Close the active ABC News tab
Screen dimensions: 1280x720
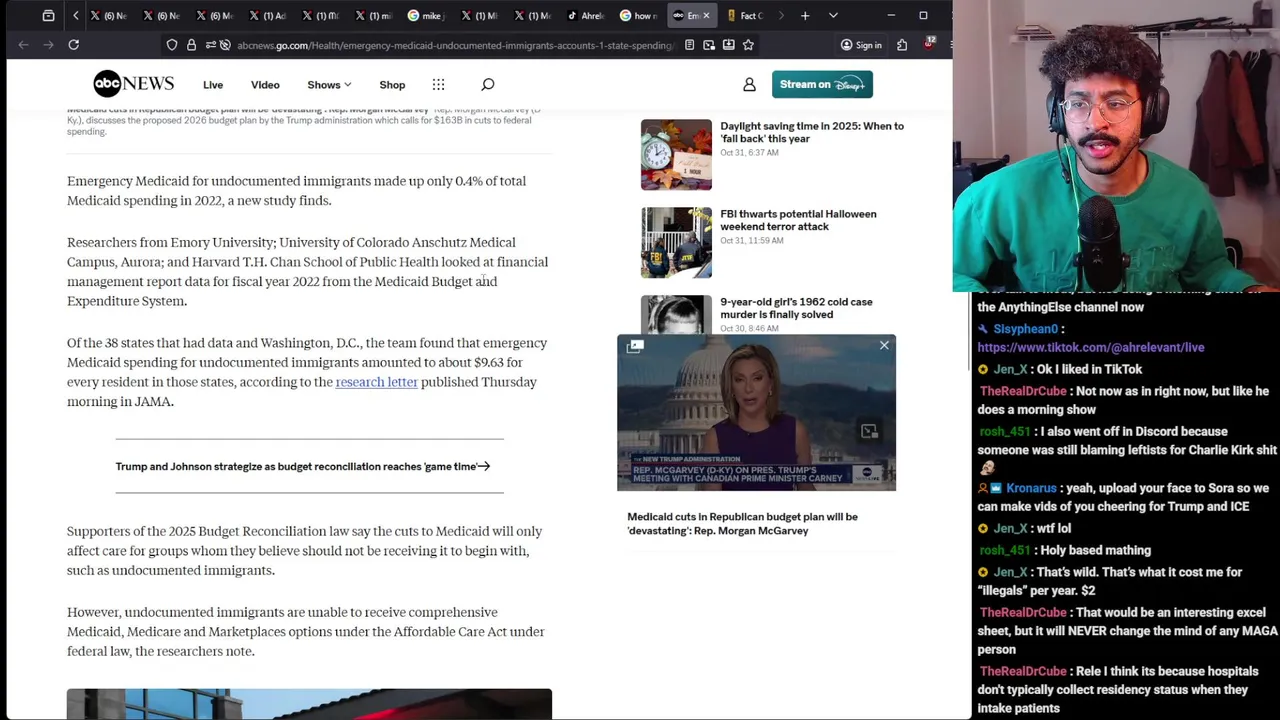point(706,16)
